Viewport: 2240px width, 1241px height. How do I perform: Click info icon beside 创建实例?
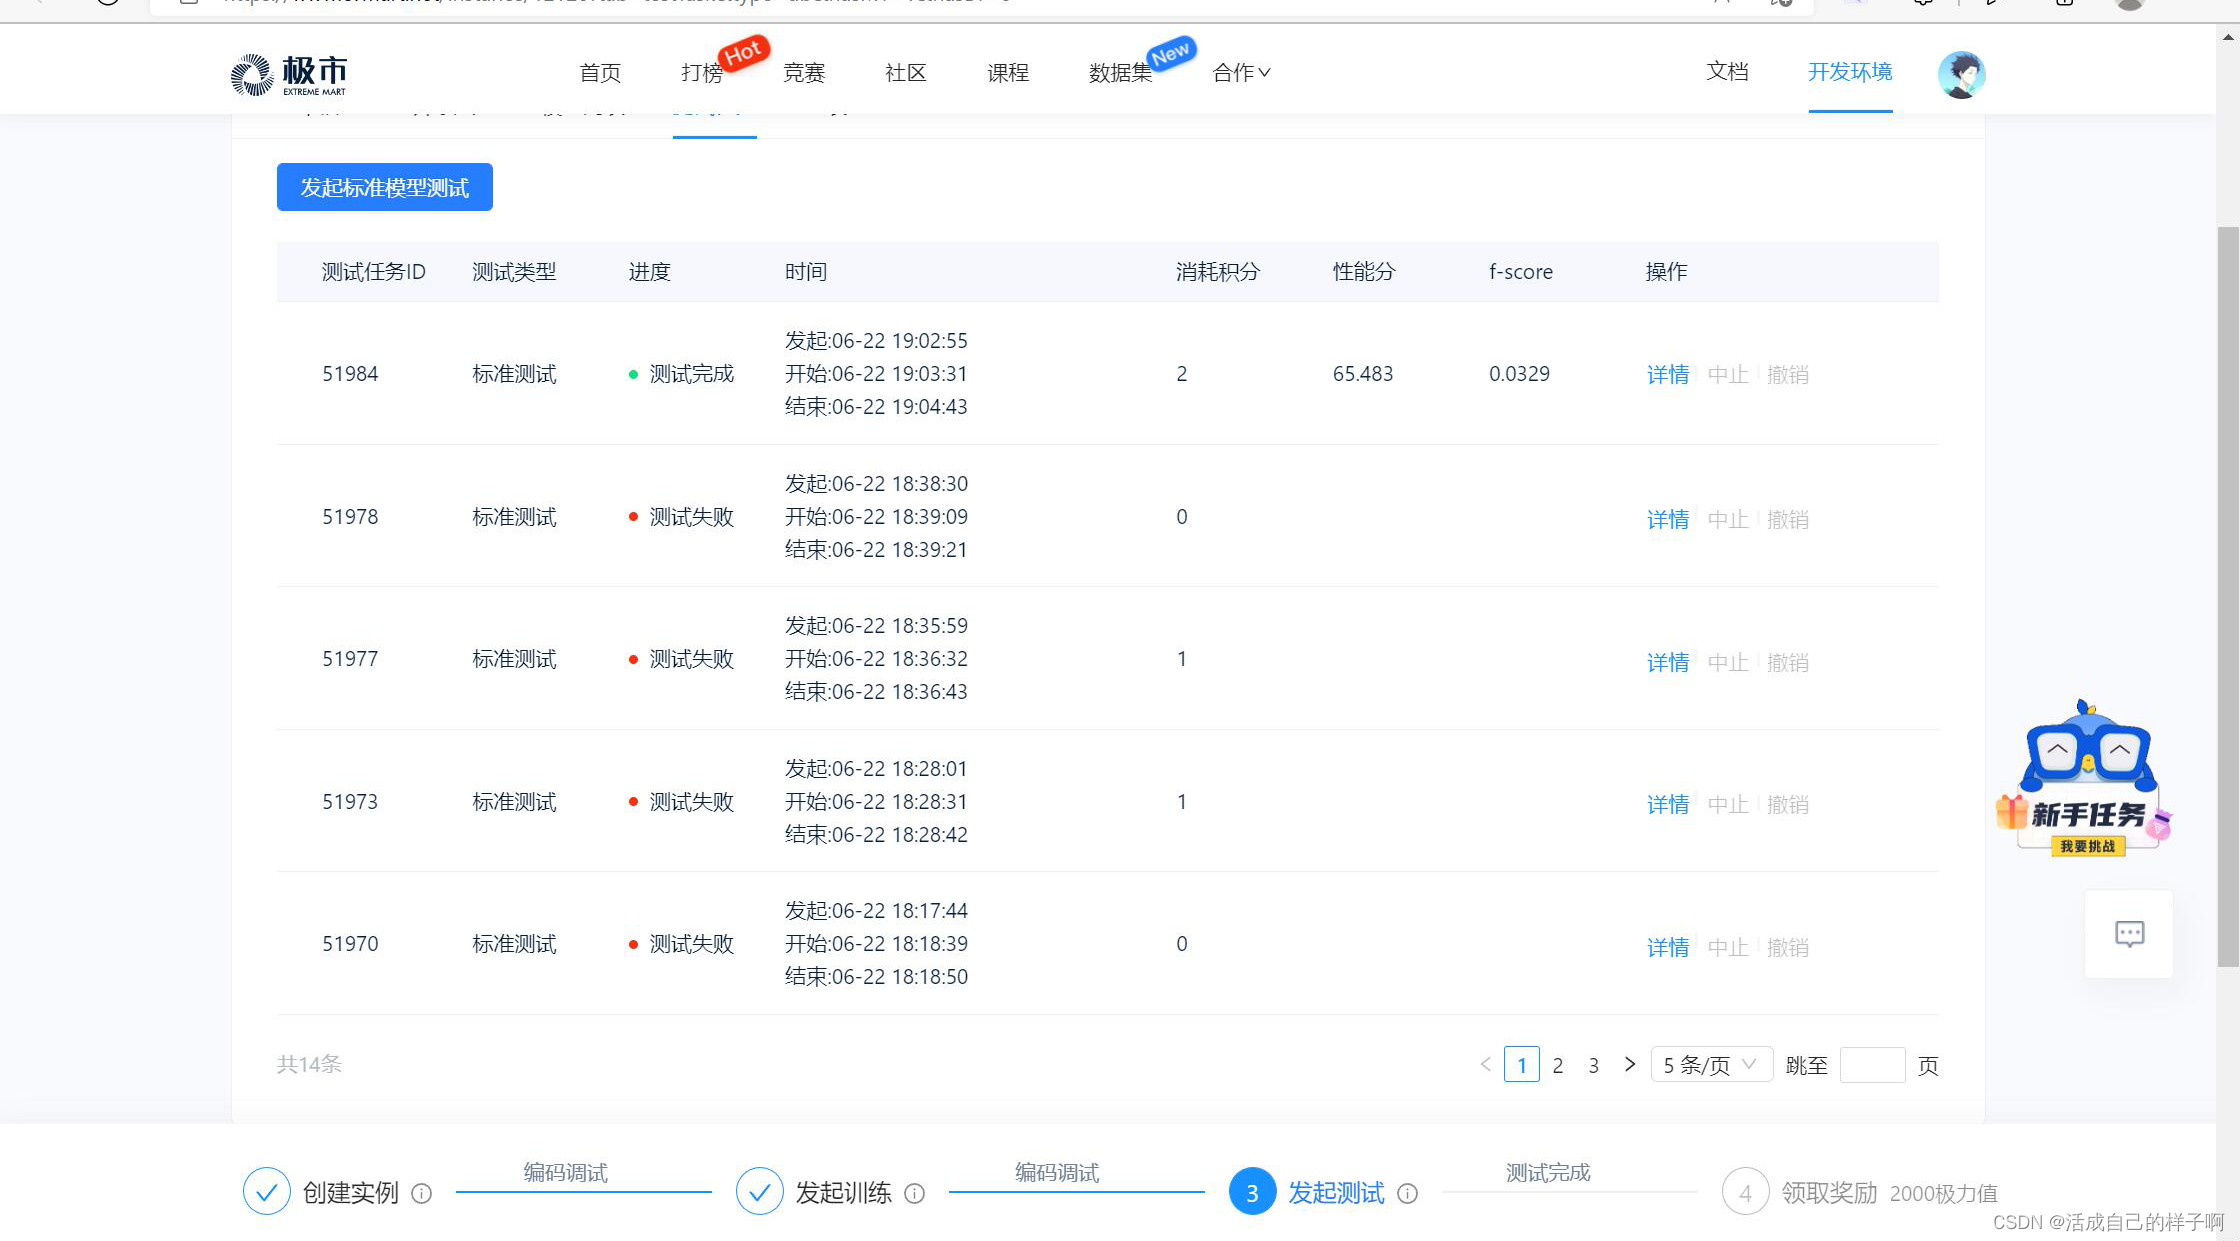coord(422,1193)
